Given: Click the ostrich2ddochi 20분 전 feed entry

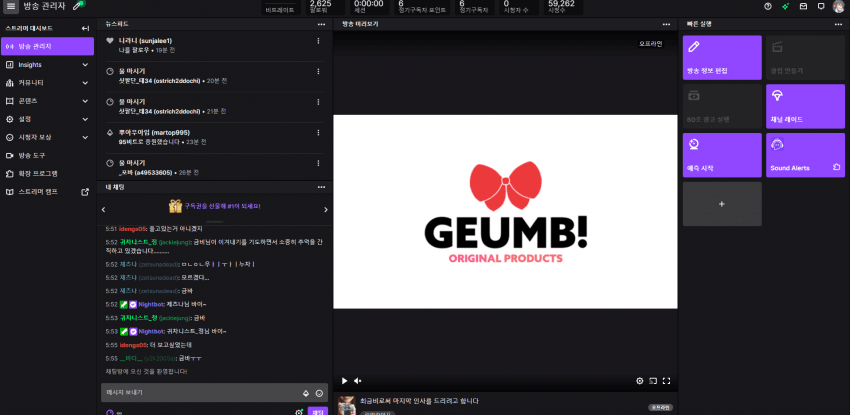Looking at the screenshot, I should point(214,76).
